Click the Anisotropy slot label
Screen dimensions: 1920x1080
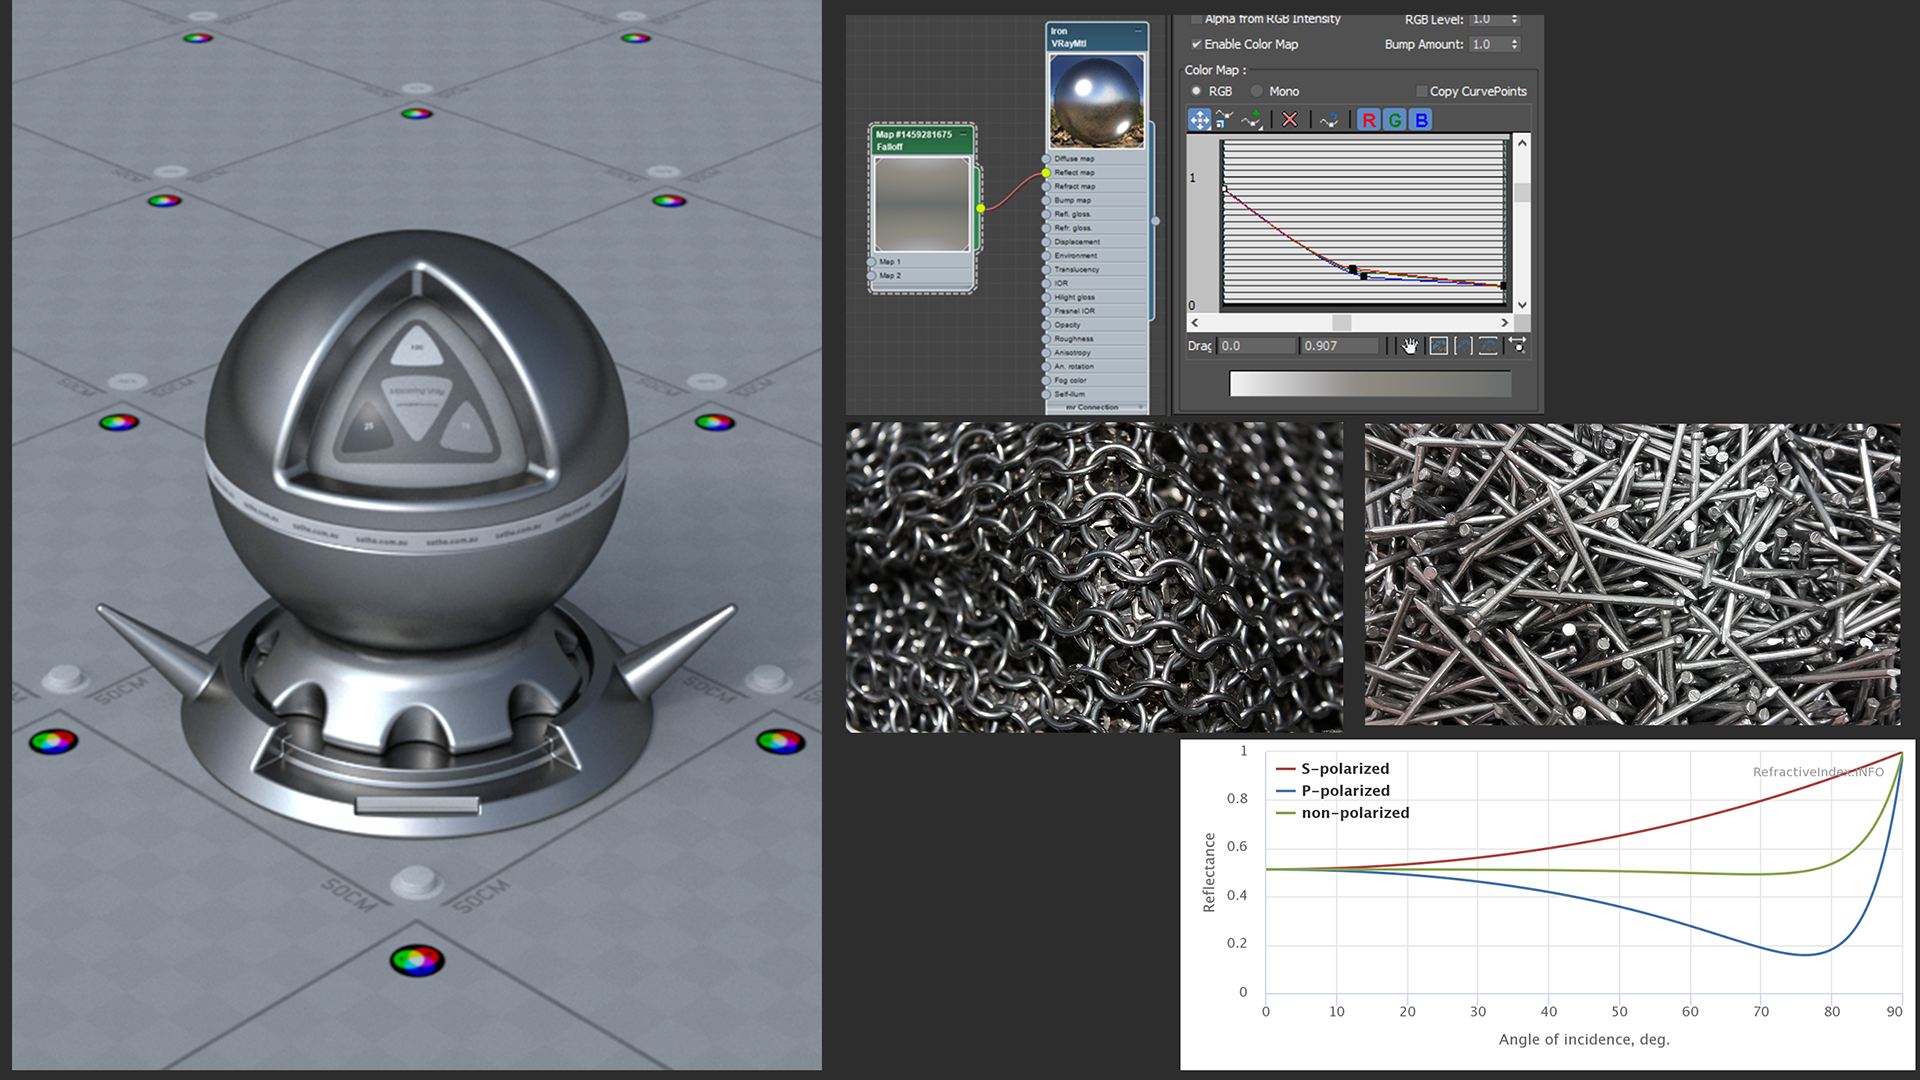(x=1073, y=353)
